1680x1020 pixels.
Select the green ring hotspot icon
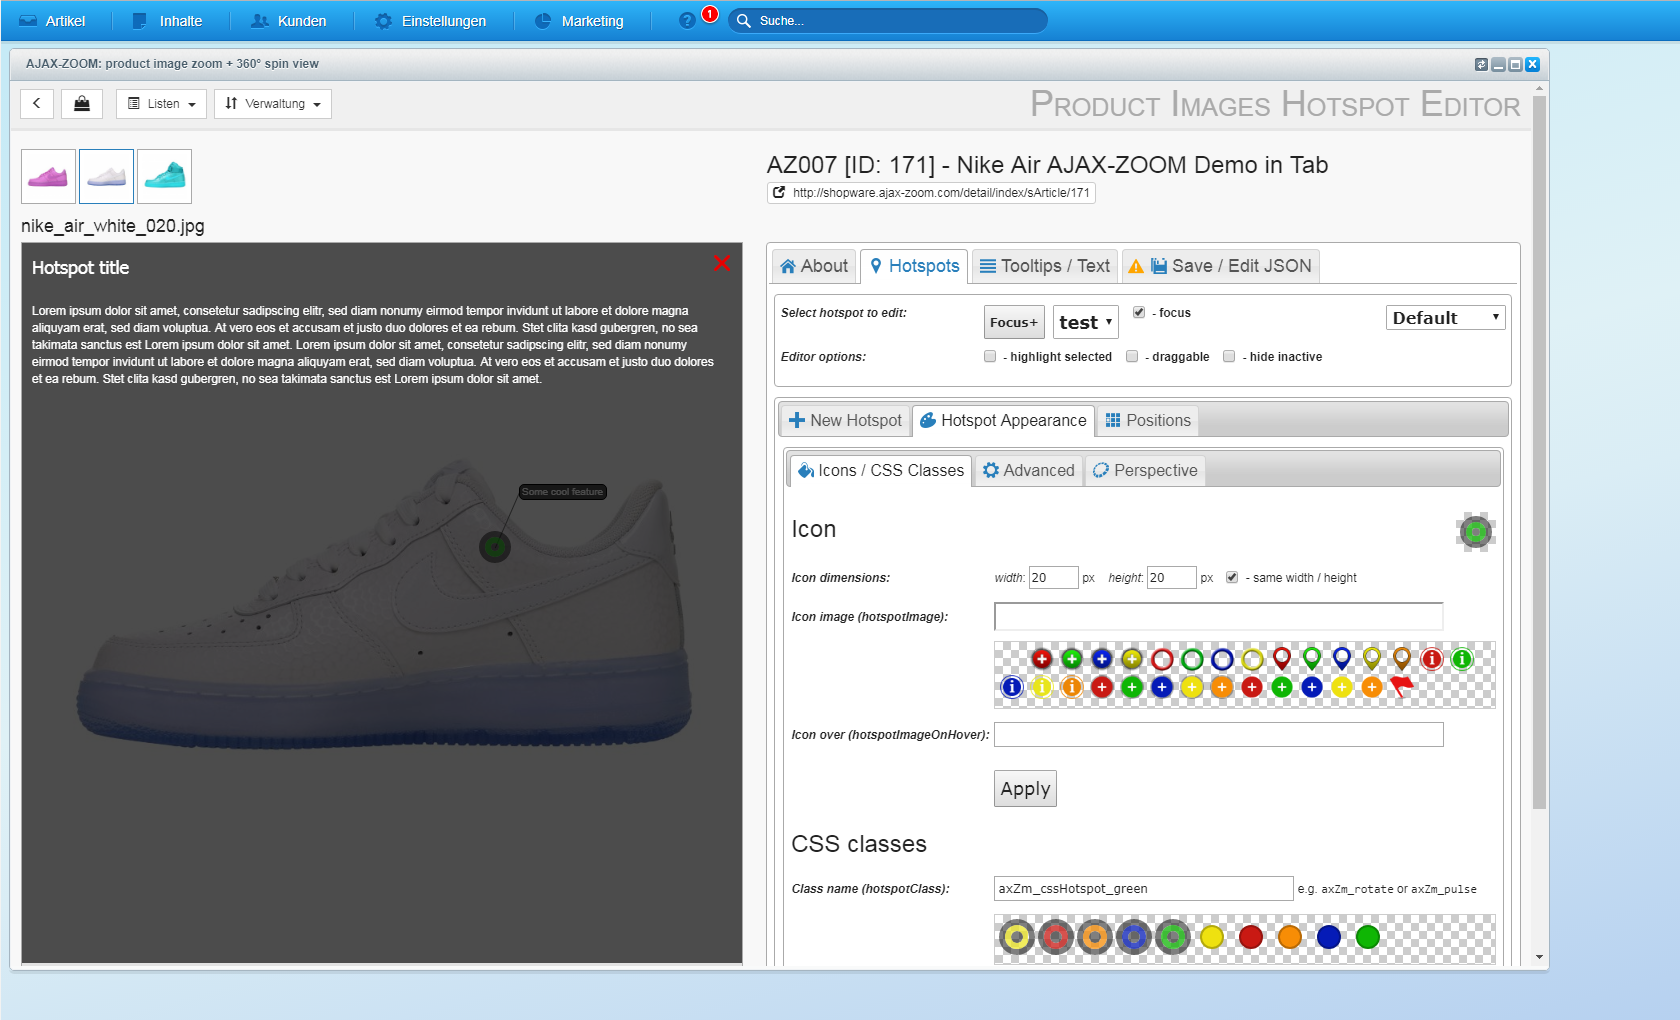pos(1192,659)
